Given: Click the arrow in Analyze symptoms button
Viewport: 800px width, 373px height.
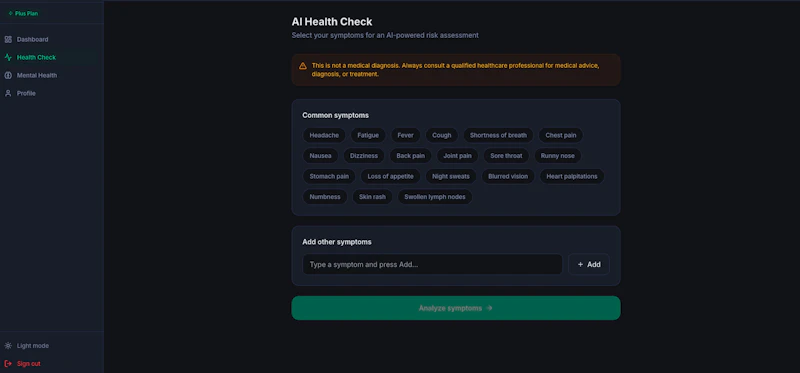Looking at the screenshot, I should click(489, 308).
